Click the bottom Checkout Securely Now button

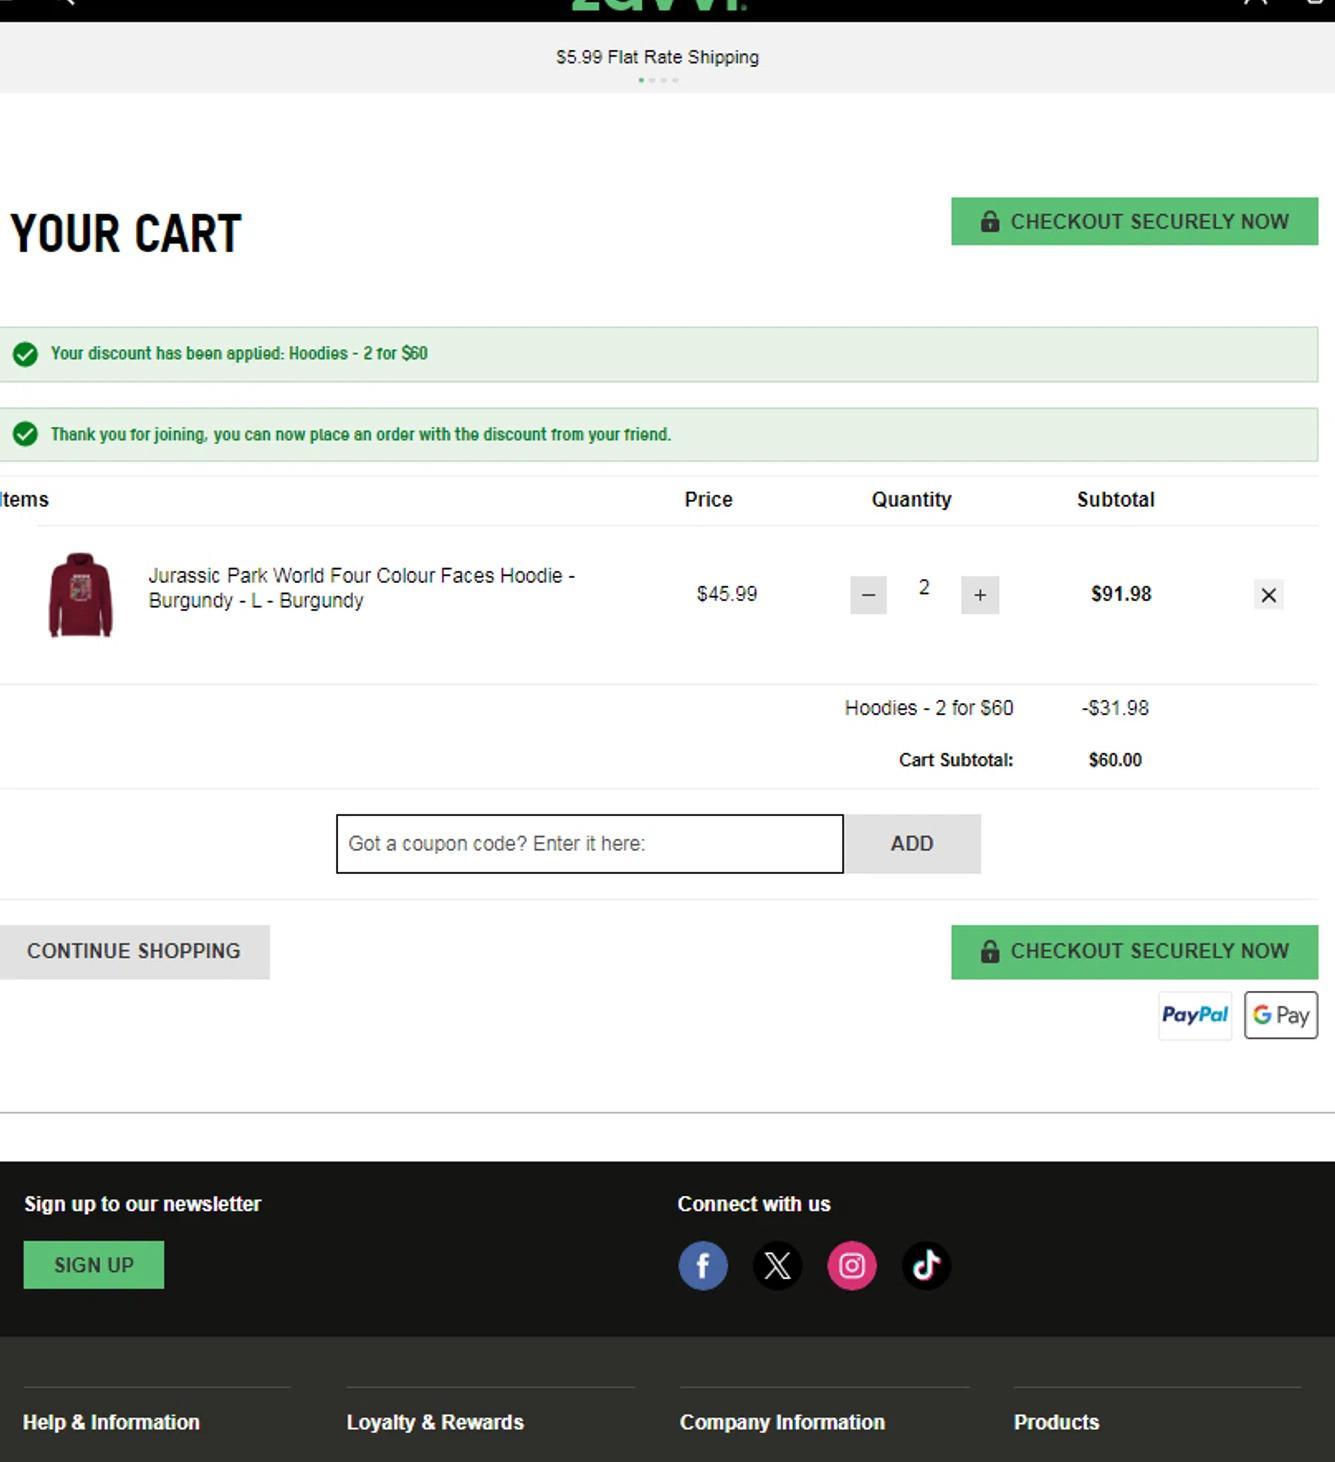pos(1134,951)
